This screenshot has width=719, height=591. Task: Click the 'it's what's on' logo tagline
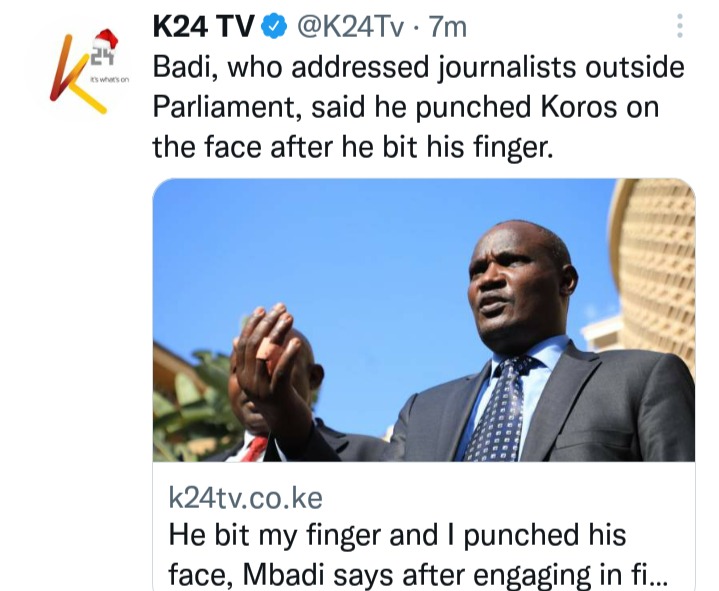(x=110, y=80)
